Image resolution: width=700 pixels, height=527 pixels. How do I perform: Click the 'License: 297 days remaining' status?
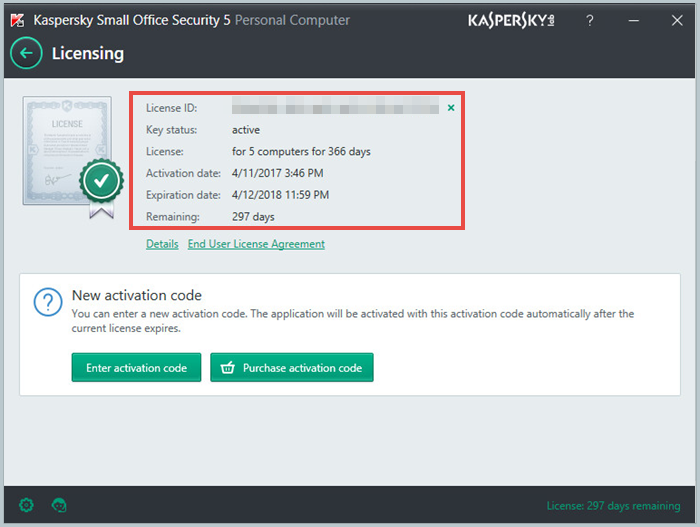point(613,506)
